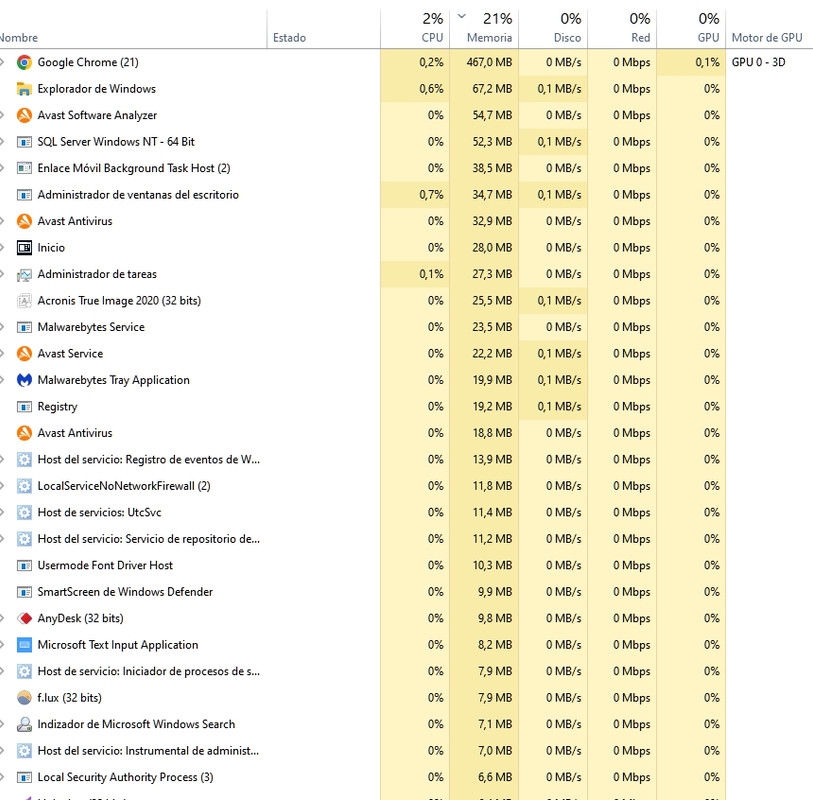Click the icon of Avast Antivirus using 32,9 MB
Screen dimensions: 813x800
point(24,221)
